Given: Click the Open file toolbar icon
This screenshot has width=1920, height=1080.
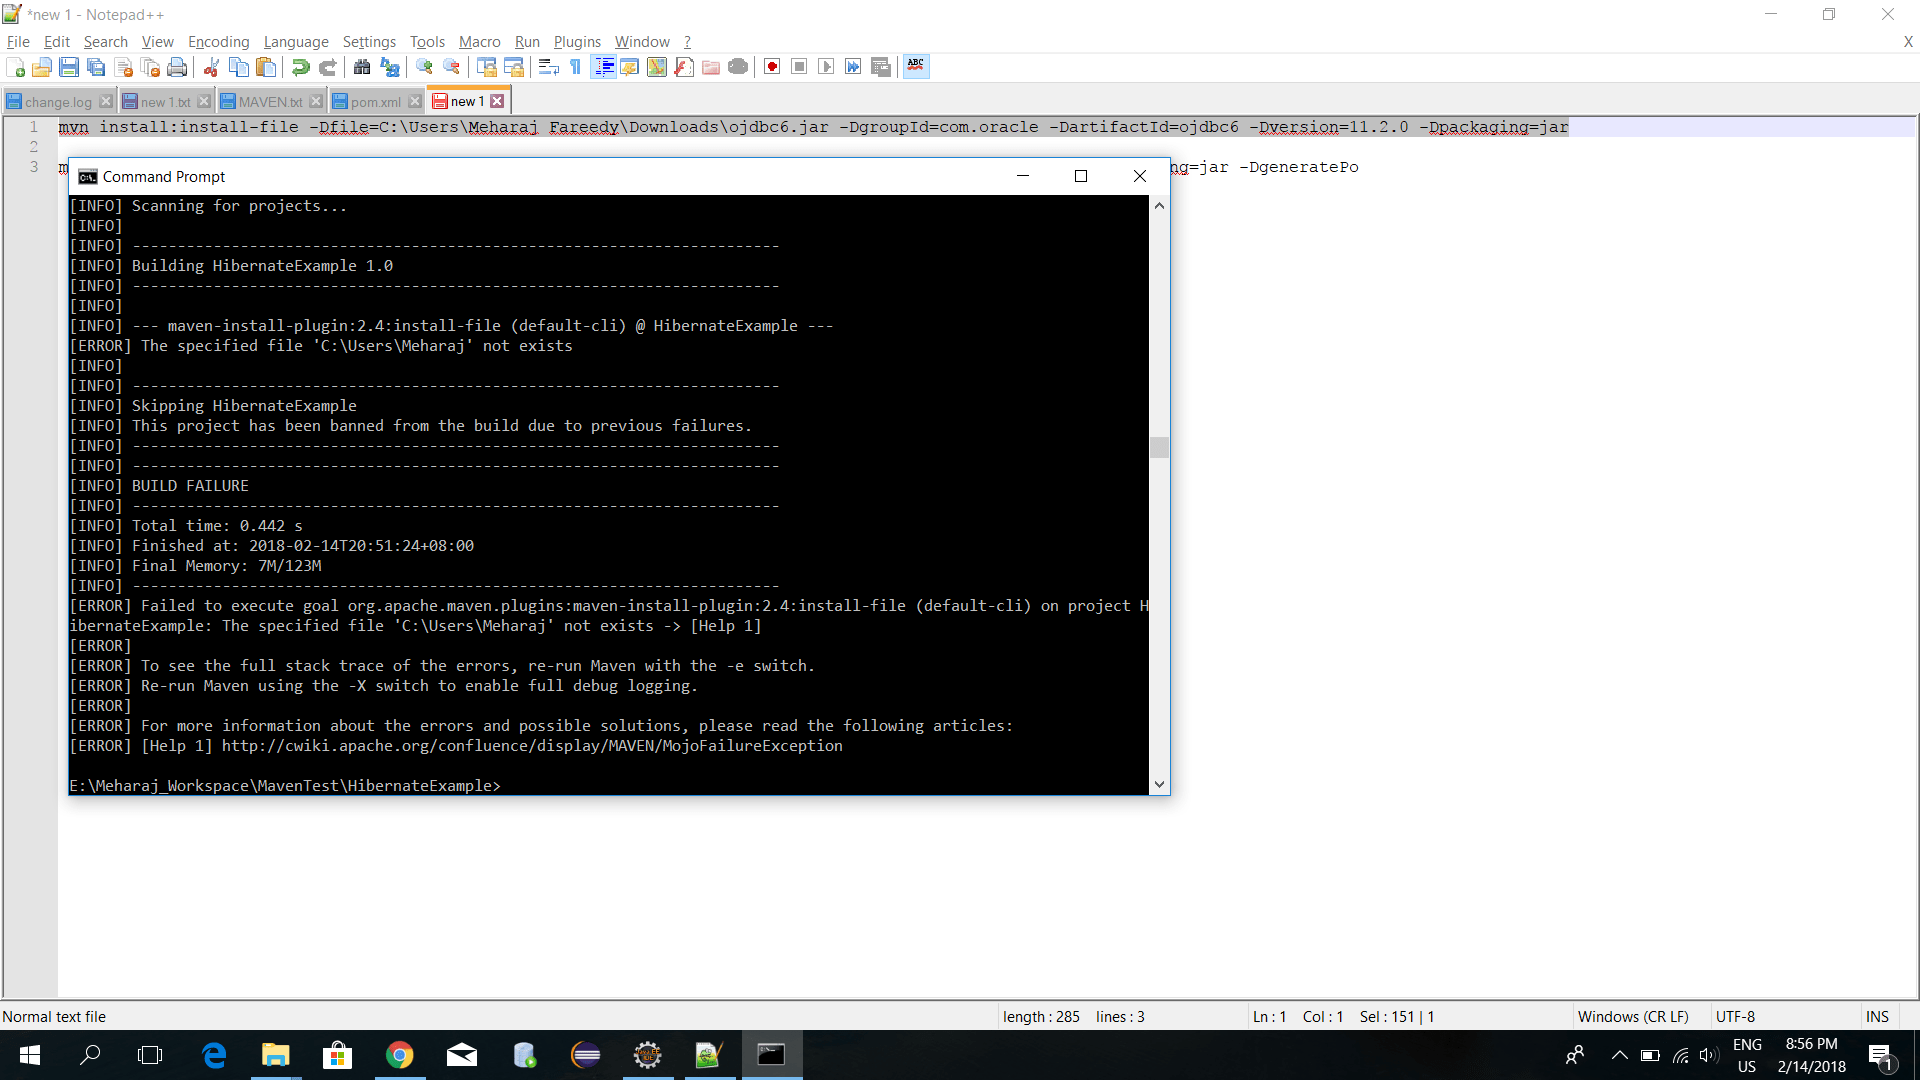Looking at the screenshot, I should pyautogui.click(x=42, y=67).
